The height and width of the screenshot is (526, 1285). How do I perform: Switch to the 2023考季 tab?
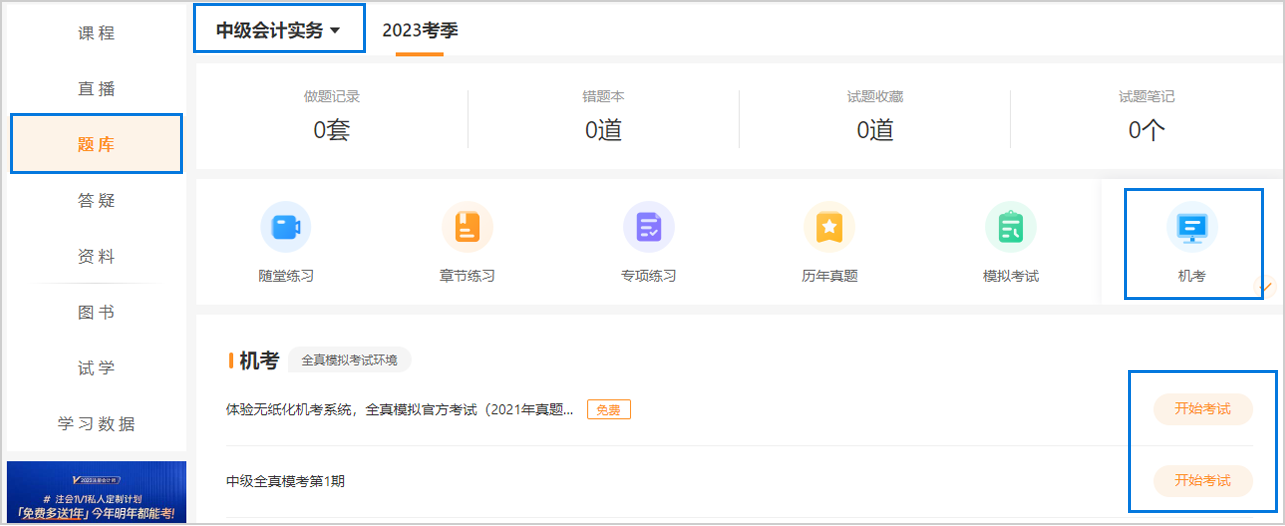tap(420, 30)
